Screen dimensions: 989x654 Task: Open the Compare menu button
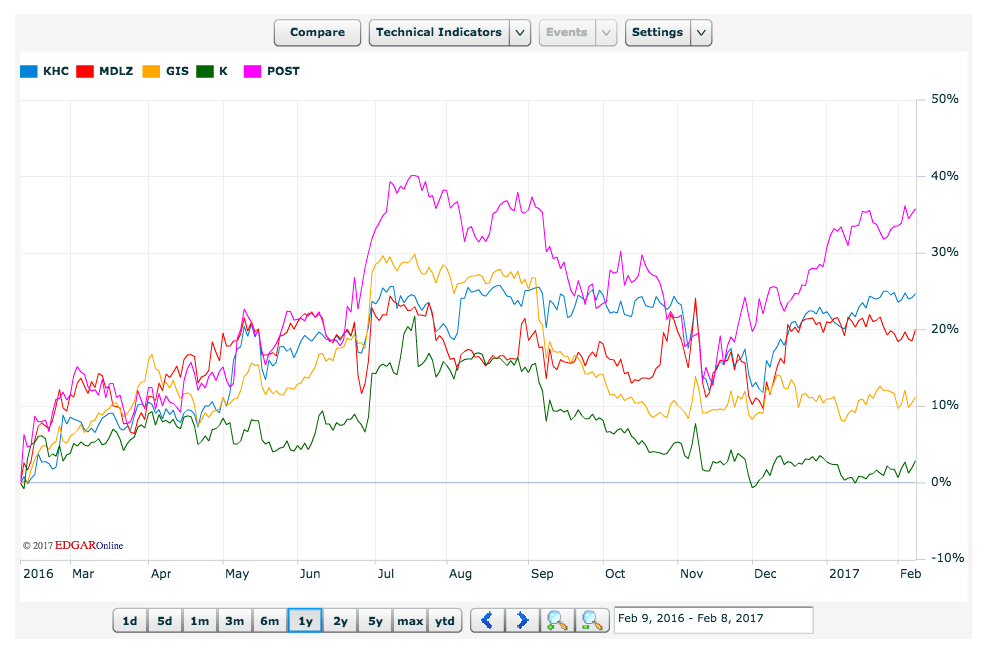point(317,32)
